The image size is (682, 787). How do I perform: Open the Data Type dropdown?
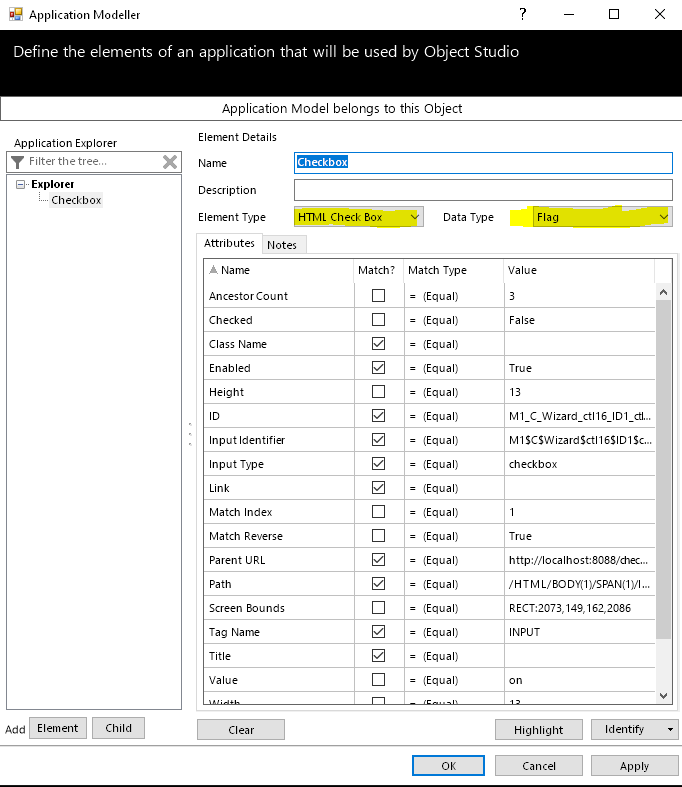(663, 217)
